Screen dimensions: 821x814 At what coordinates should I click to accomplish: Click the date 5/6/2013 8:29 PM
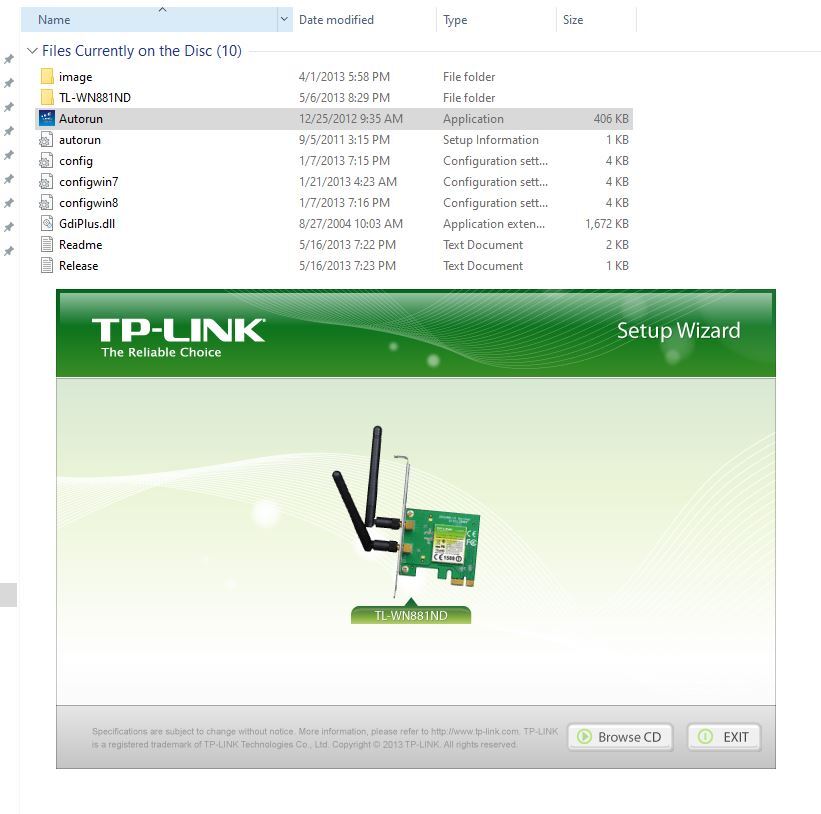tap(345, 98)
